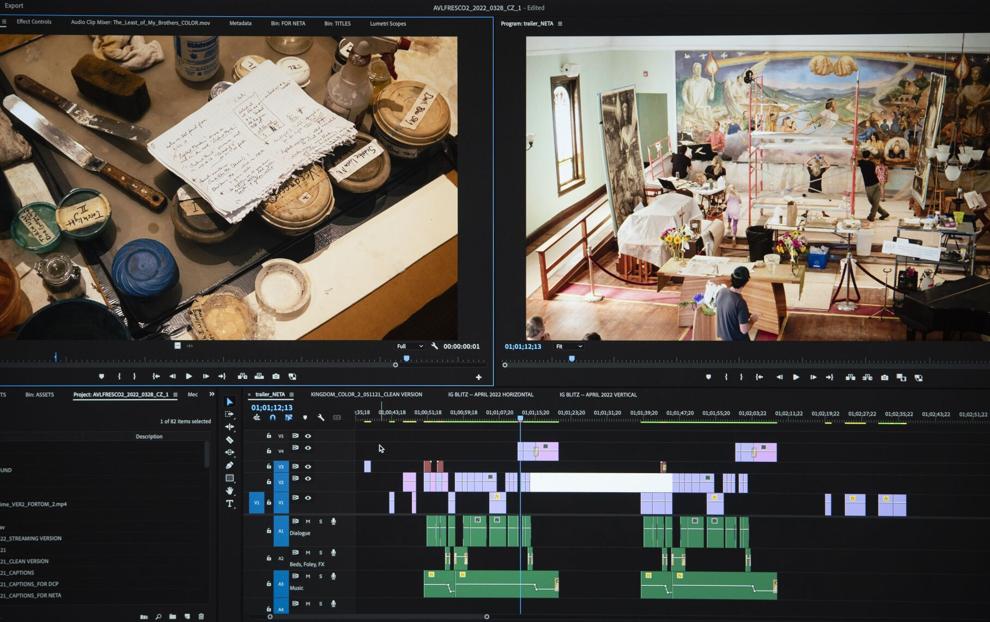Open the Export workspace
This screenshot has width=990, height=622.
tap(14, 6)
